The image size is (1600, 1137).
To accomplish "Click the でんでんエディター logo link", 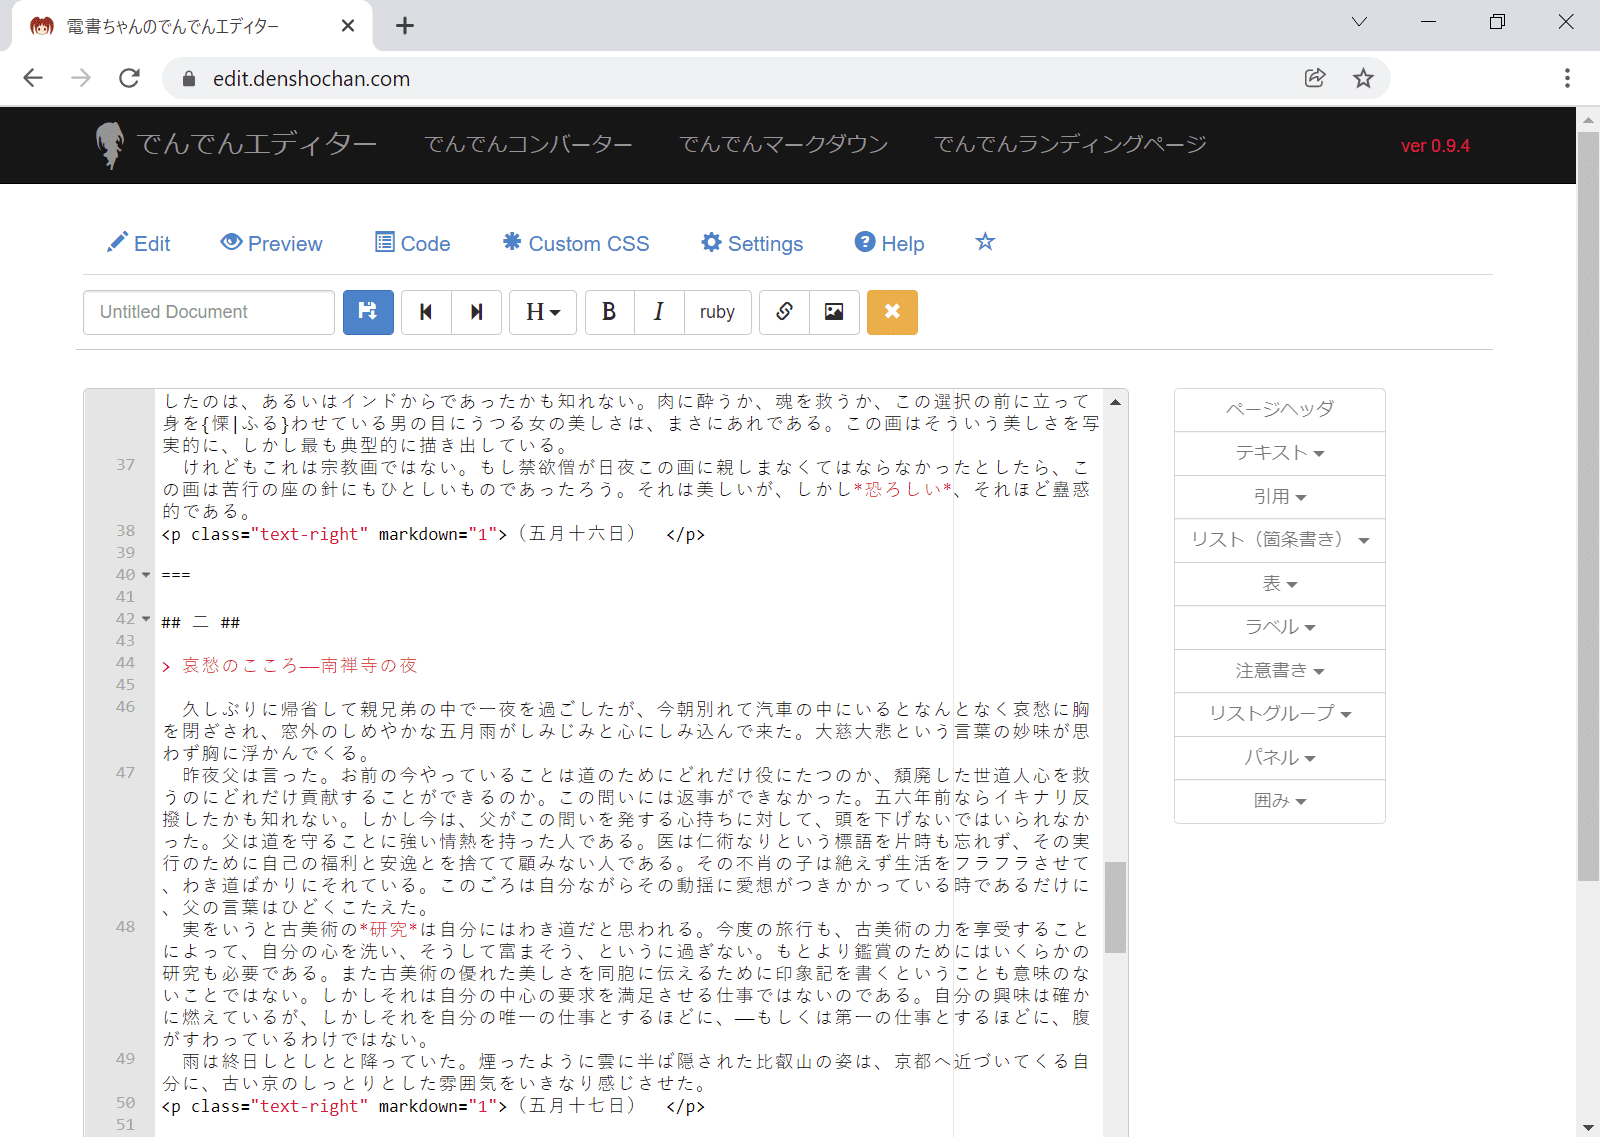I will click(236, 145).
